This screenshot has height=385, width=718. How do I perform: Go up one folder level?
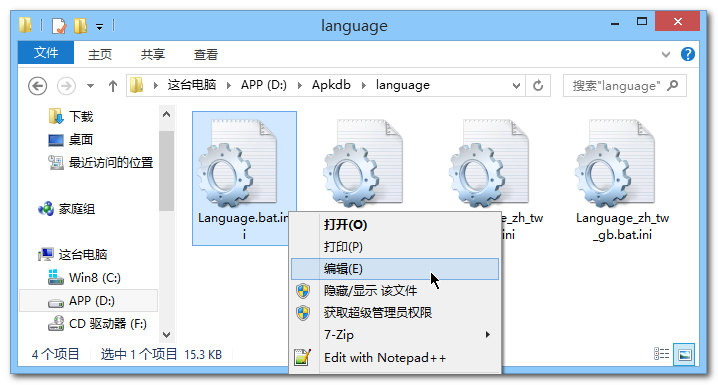[113, 86]
